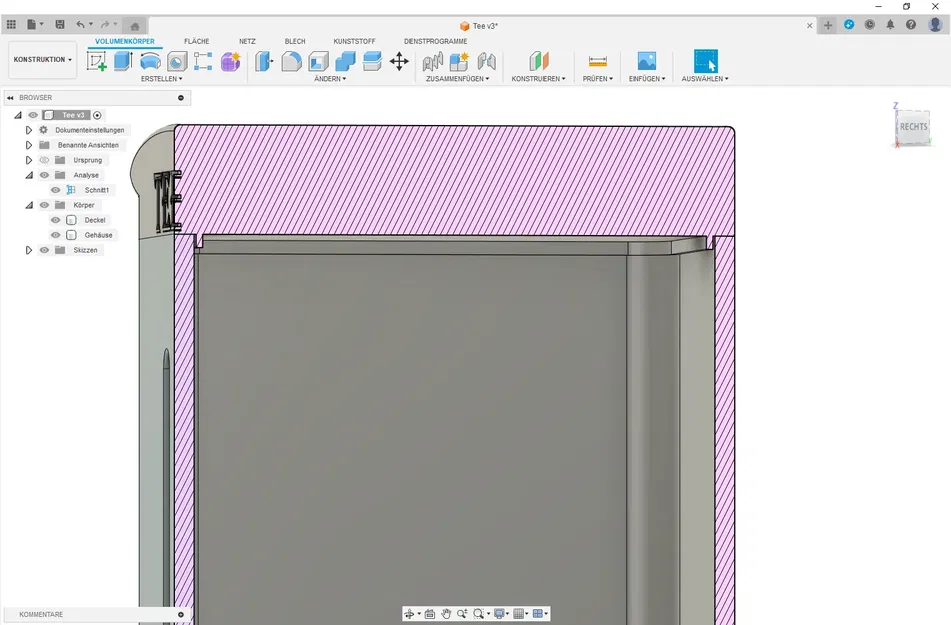Viewport: 951px width, 625px height.
Task: Toggle visibility of Körper folder
Action: (44, 205)
